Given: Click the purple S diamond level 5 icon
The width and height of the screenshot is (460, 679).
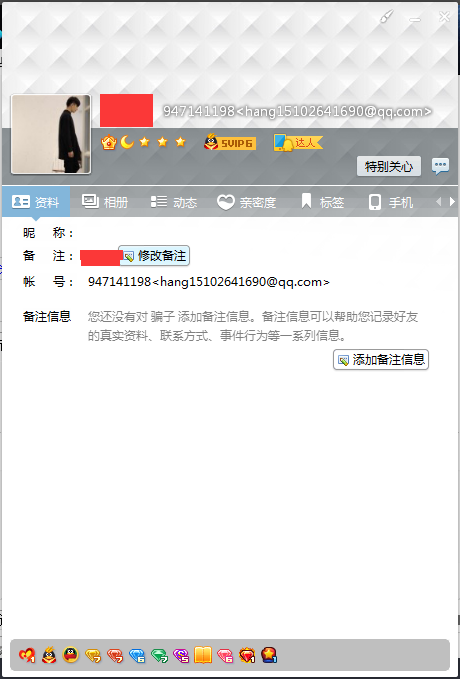Looking at the screenshot, I should coord(181,656).
